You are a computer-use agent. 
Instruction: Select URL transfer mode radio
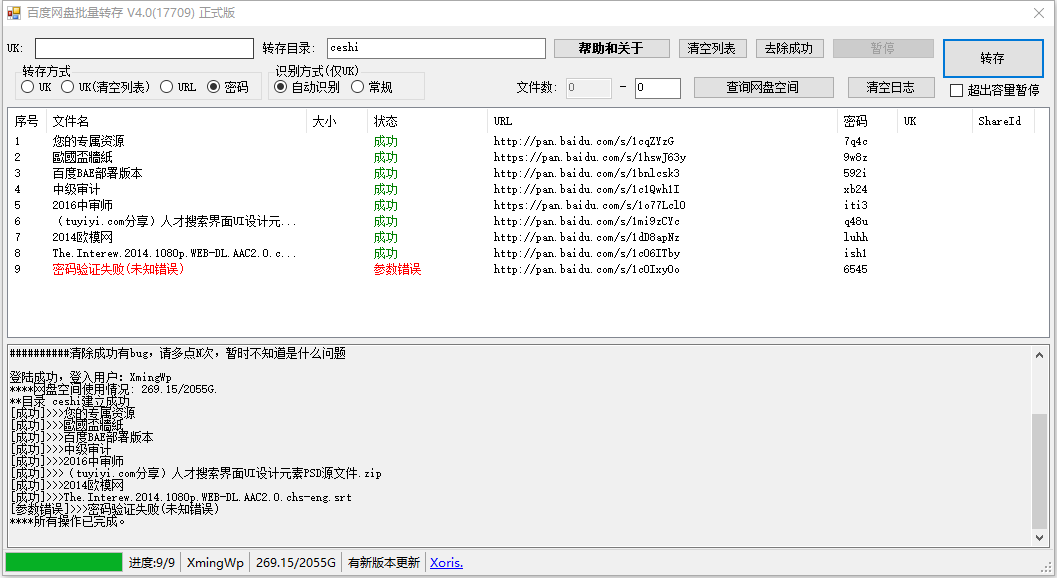click(167, 87)
